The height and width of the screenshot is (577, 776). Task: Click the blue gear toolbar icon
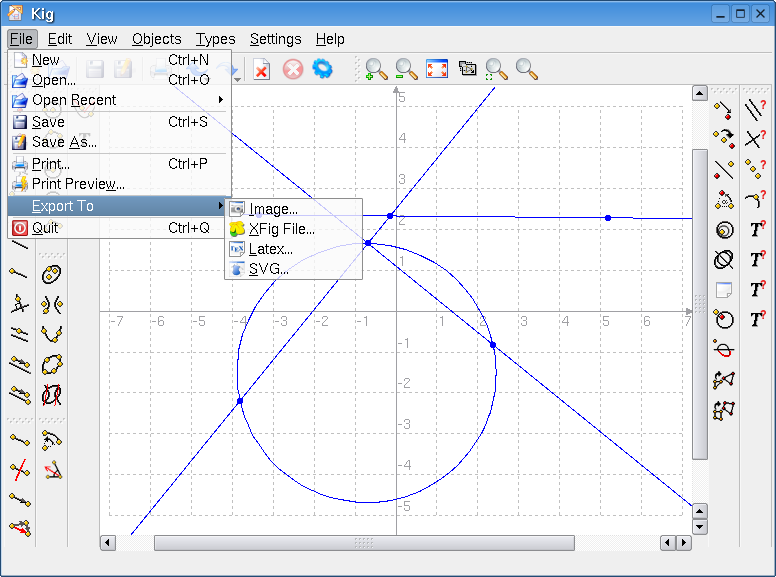click(x=323, y=68)
